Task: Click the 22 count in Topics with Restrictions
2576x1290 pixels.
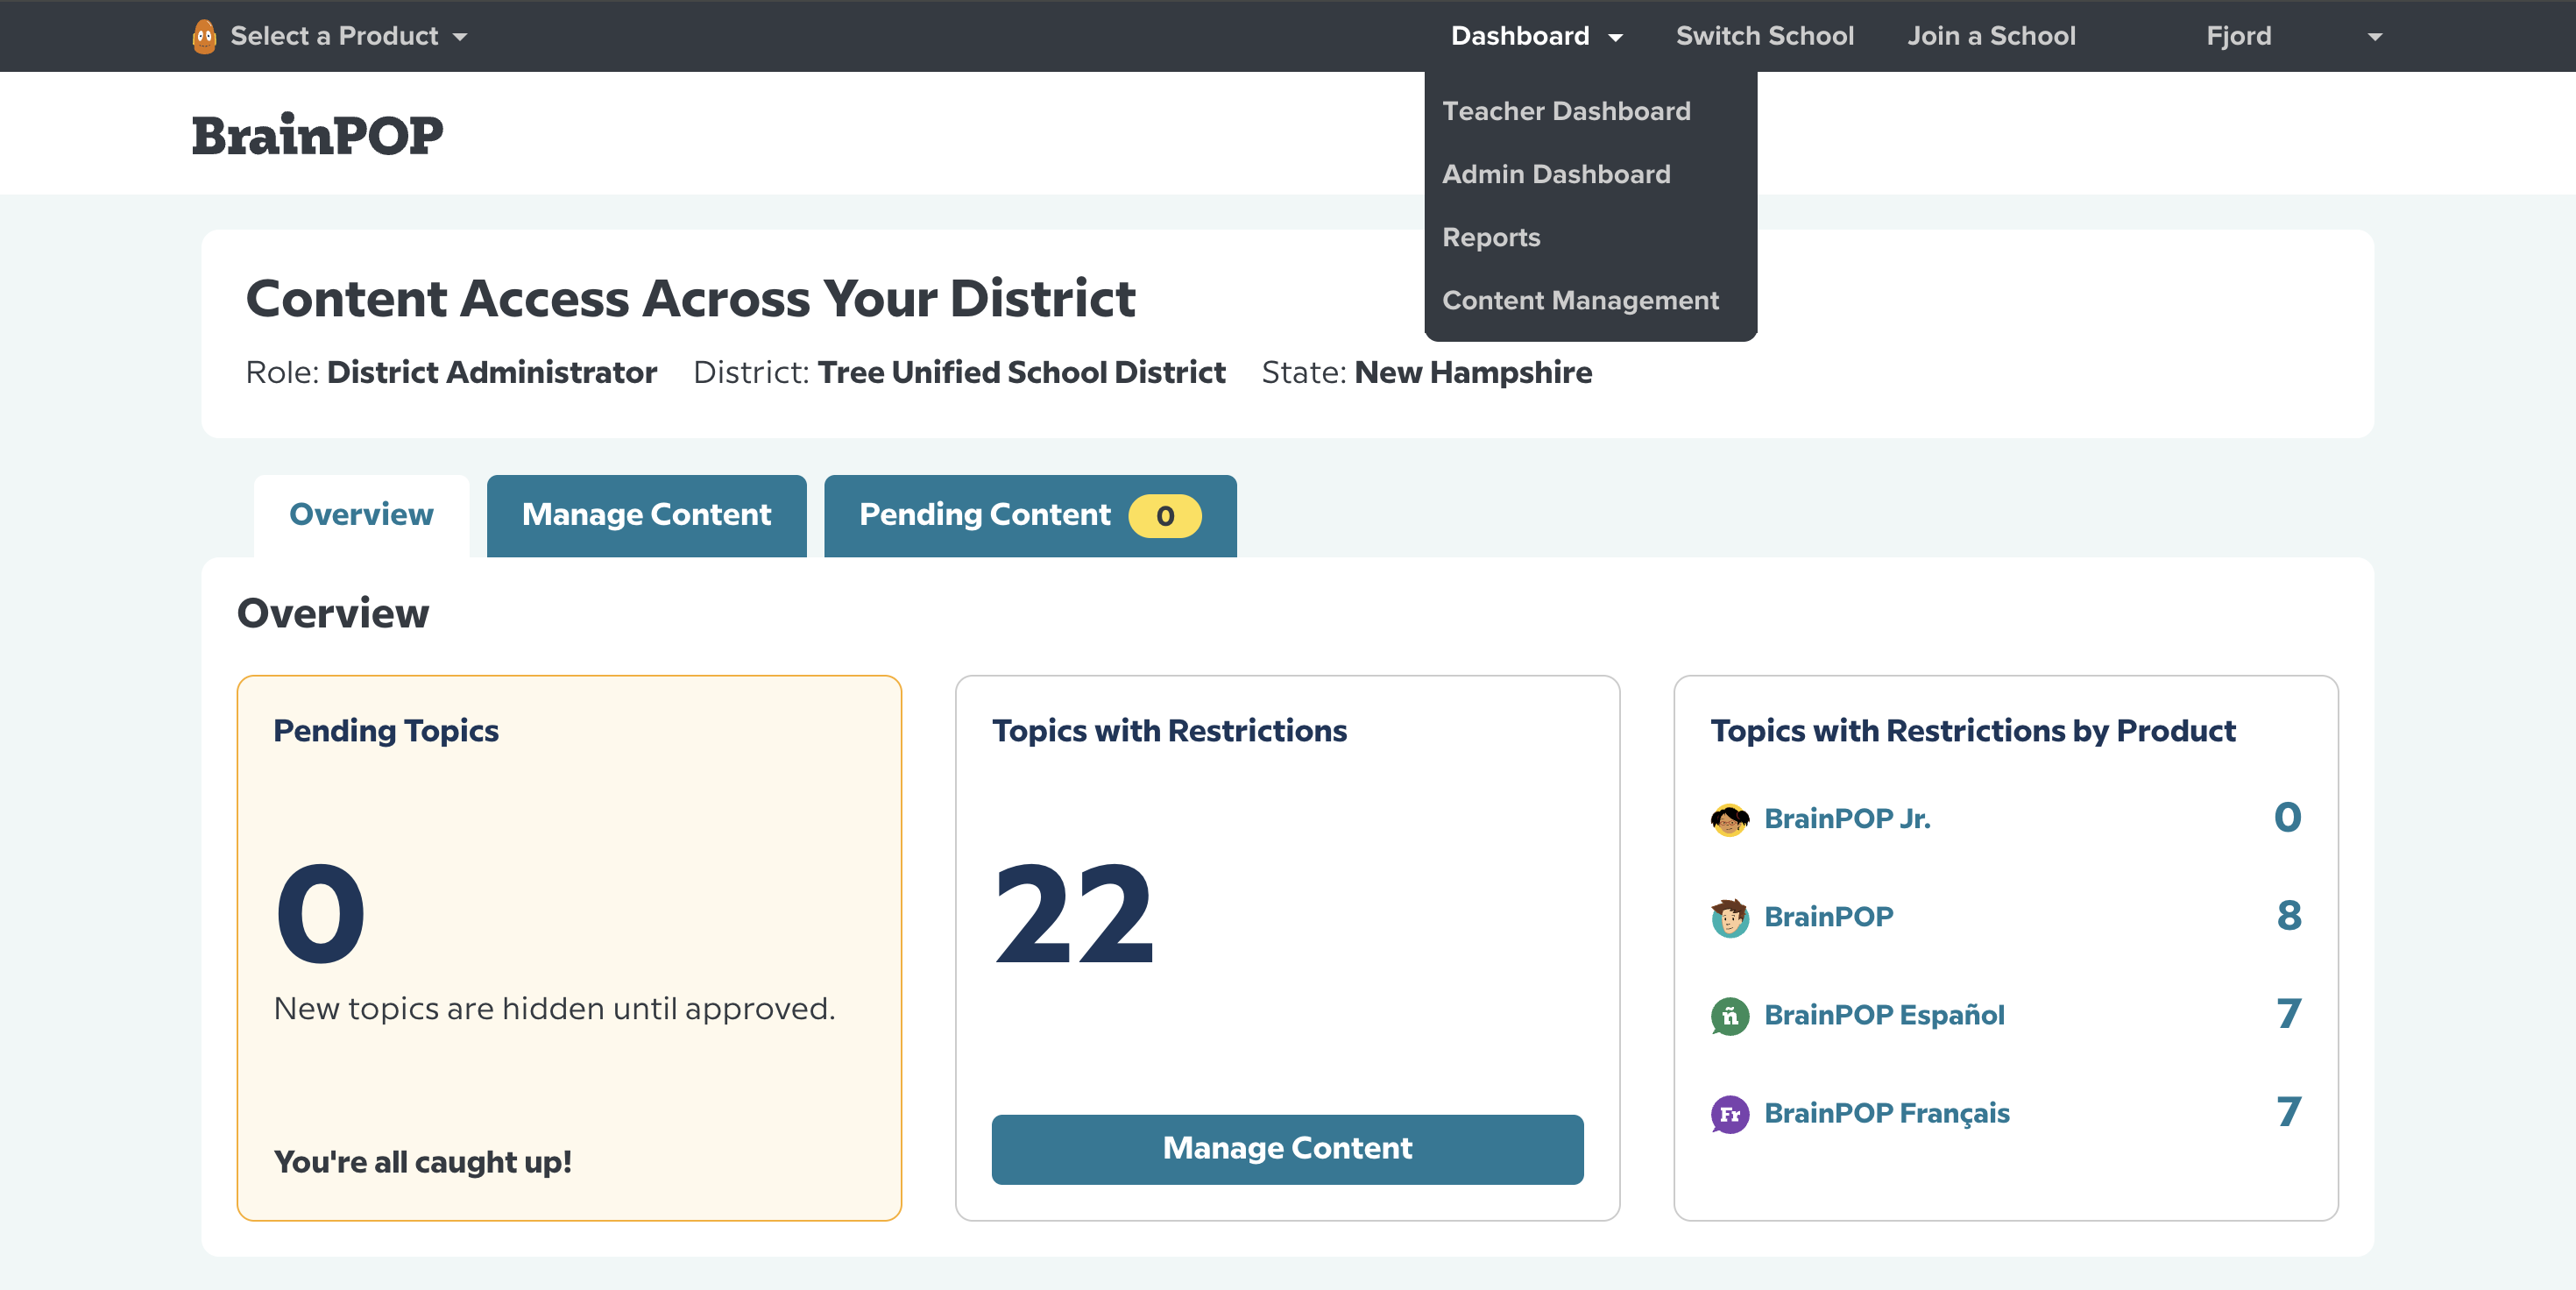Action: pyautogui.click(x=1075, y=914)
